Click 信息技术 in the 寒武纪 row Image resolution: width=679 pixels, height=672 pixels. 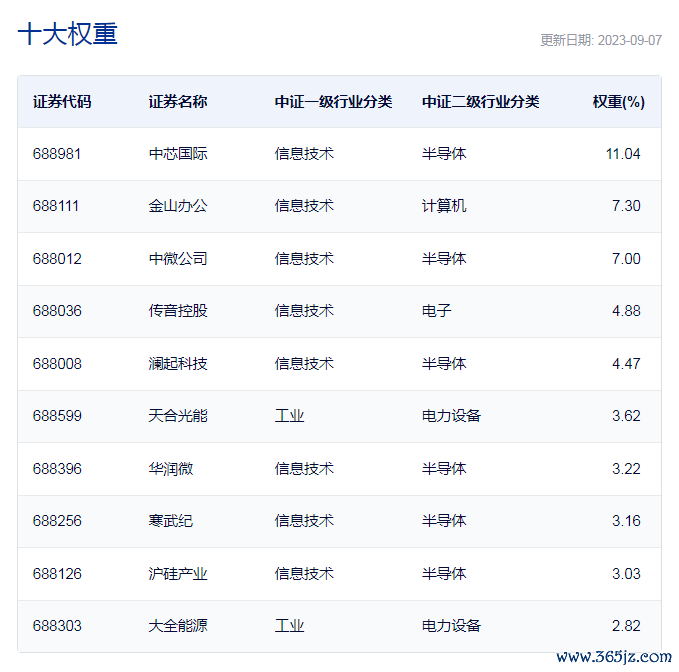click(x=304, y=521)
